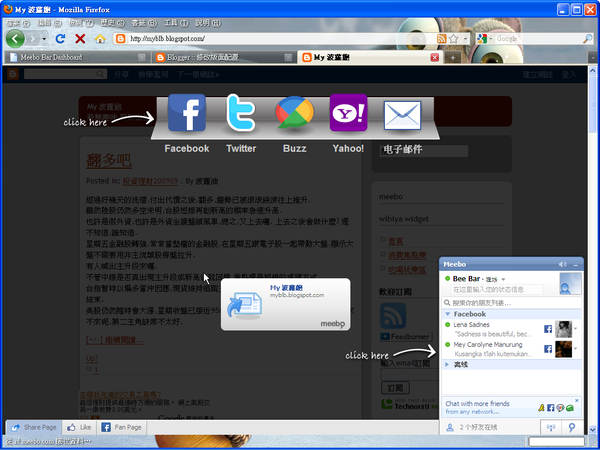The image size is (600, 450).
Task: Open Bee Bar status dropdown arrow
Action: (x=504, y=279)
